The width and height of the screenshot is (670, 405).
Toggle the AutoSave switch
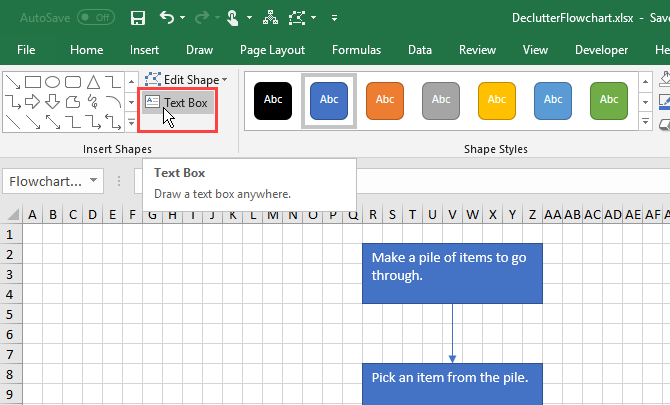coord(96,18)
